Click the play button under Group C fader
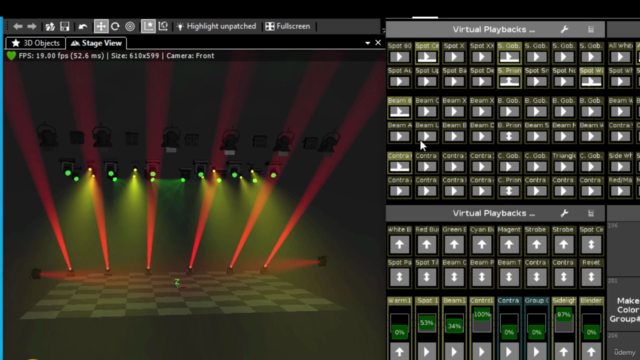The height and width of the screenshot is (360, 640). pyautogui.click(x=536, y=351)
